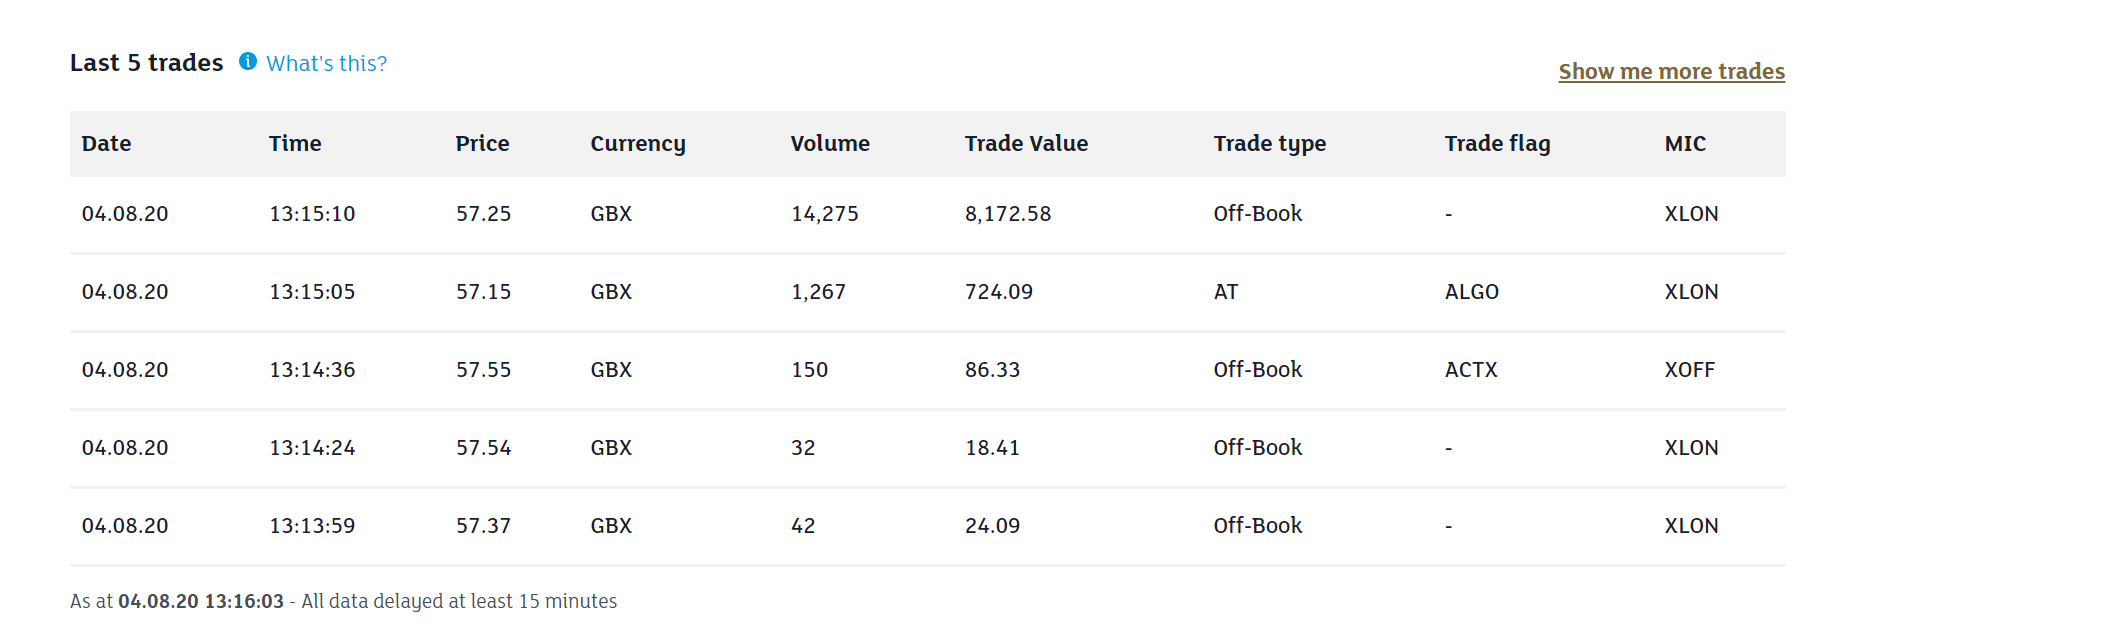Select the Volume column header
Image resolution: width=2122 pixels, height=624 pixels.
tap(830, 144)
